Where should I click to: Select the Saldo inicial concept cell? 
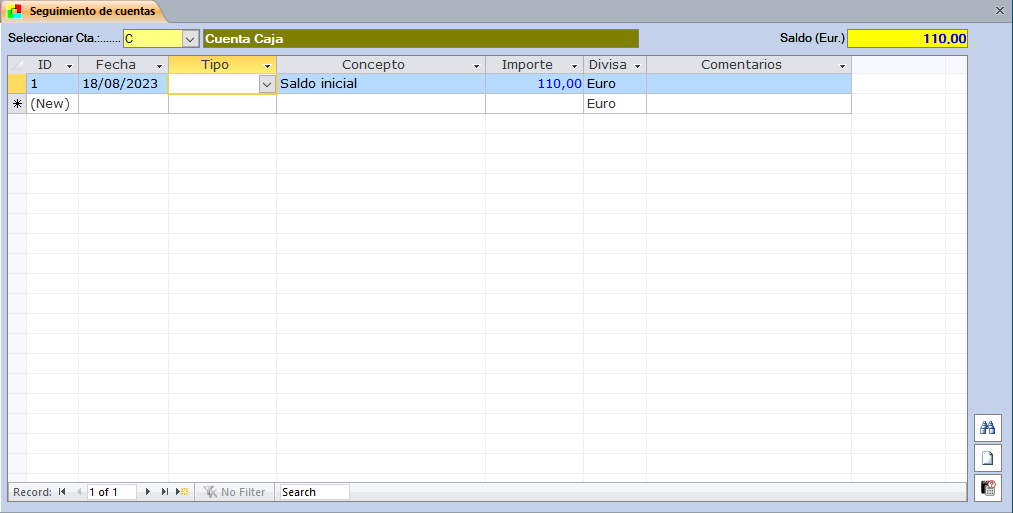click(x=380, y=84)
